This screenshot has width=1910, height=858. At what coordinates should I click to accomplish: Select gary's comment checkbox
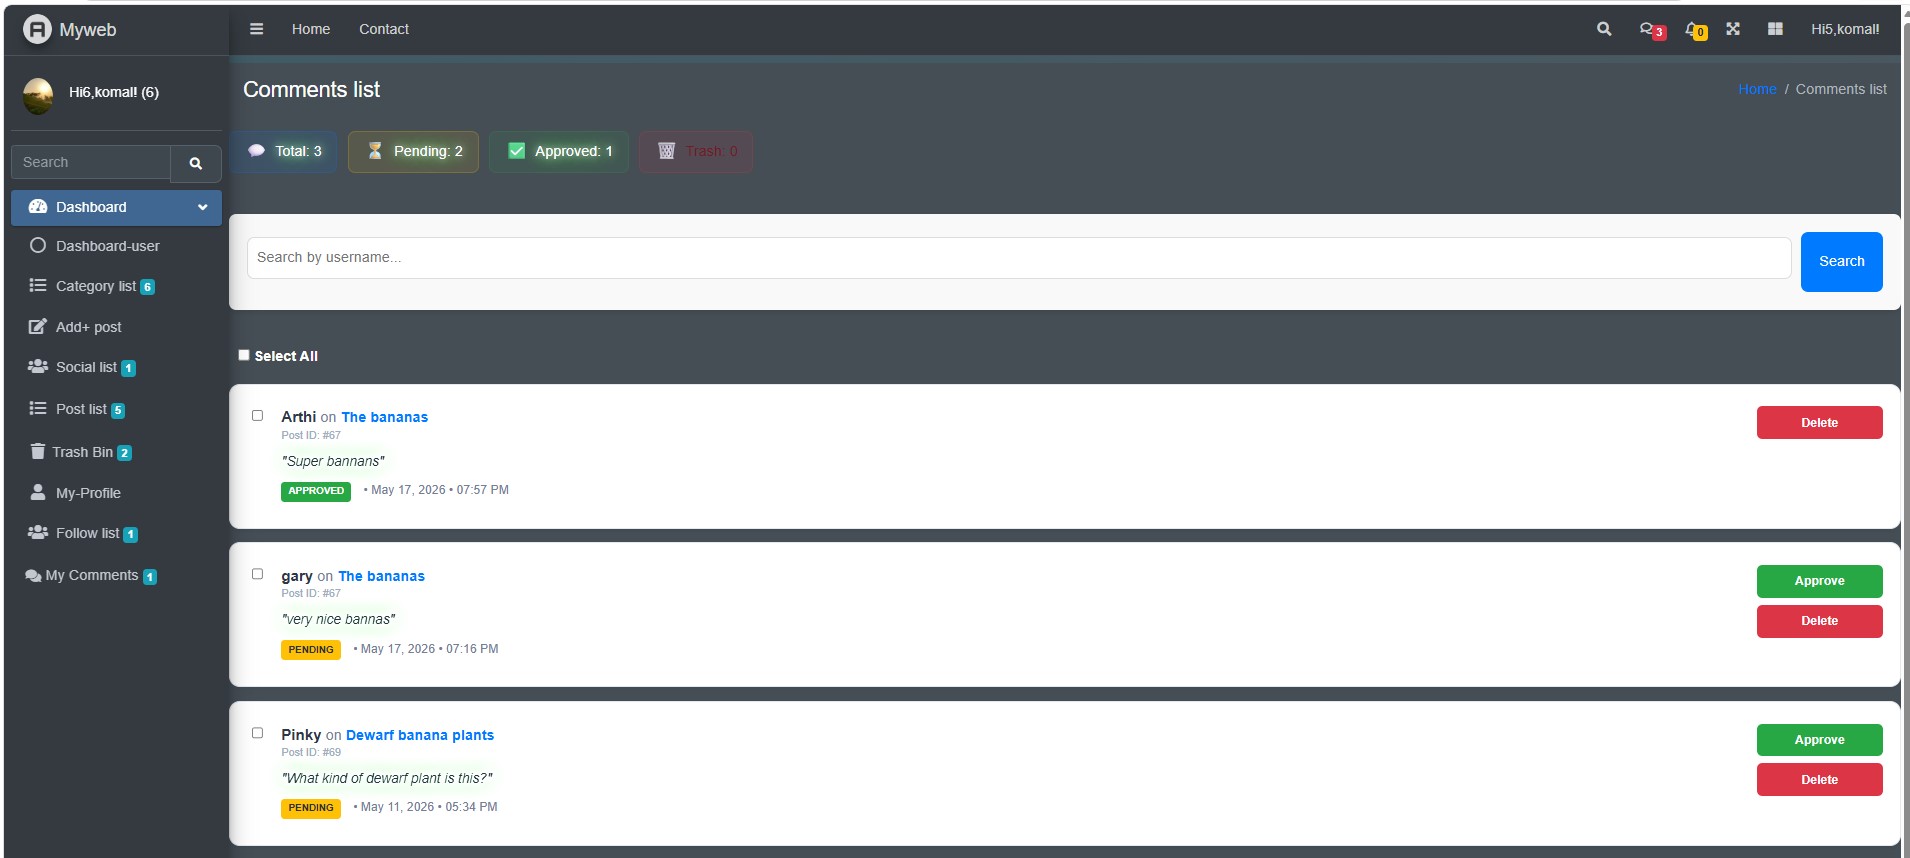pyautogui.click(x=257, y=574)
